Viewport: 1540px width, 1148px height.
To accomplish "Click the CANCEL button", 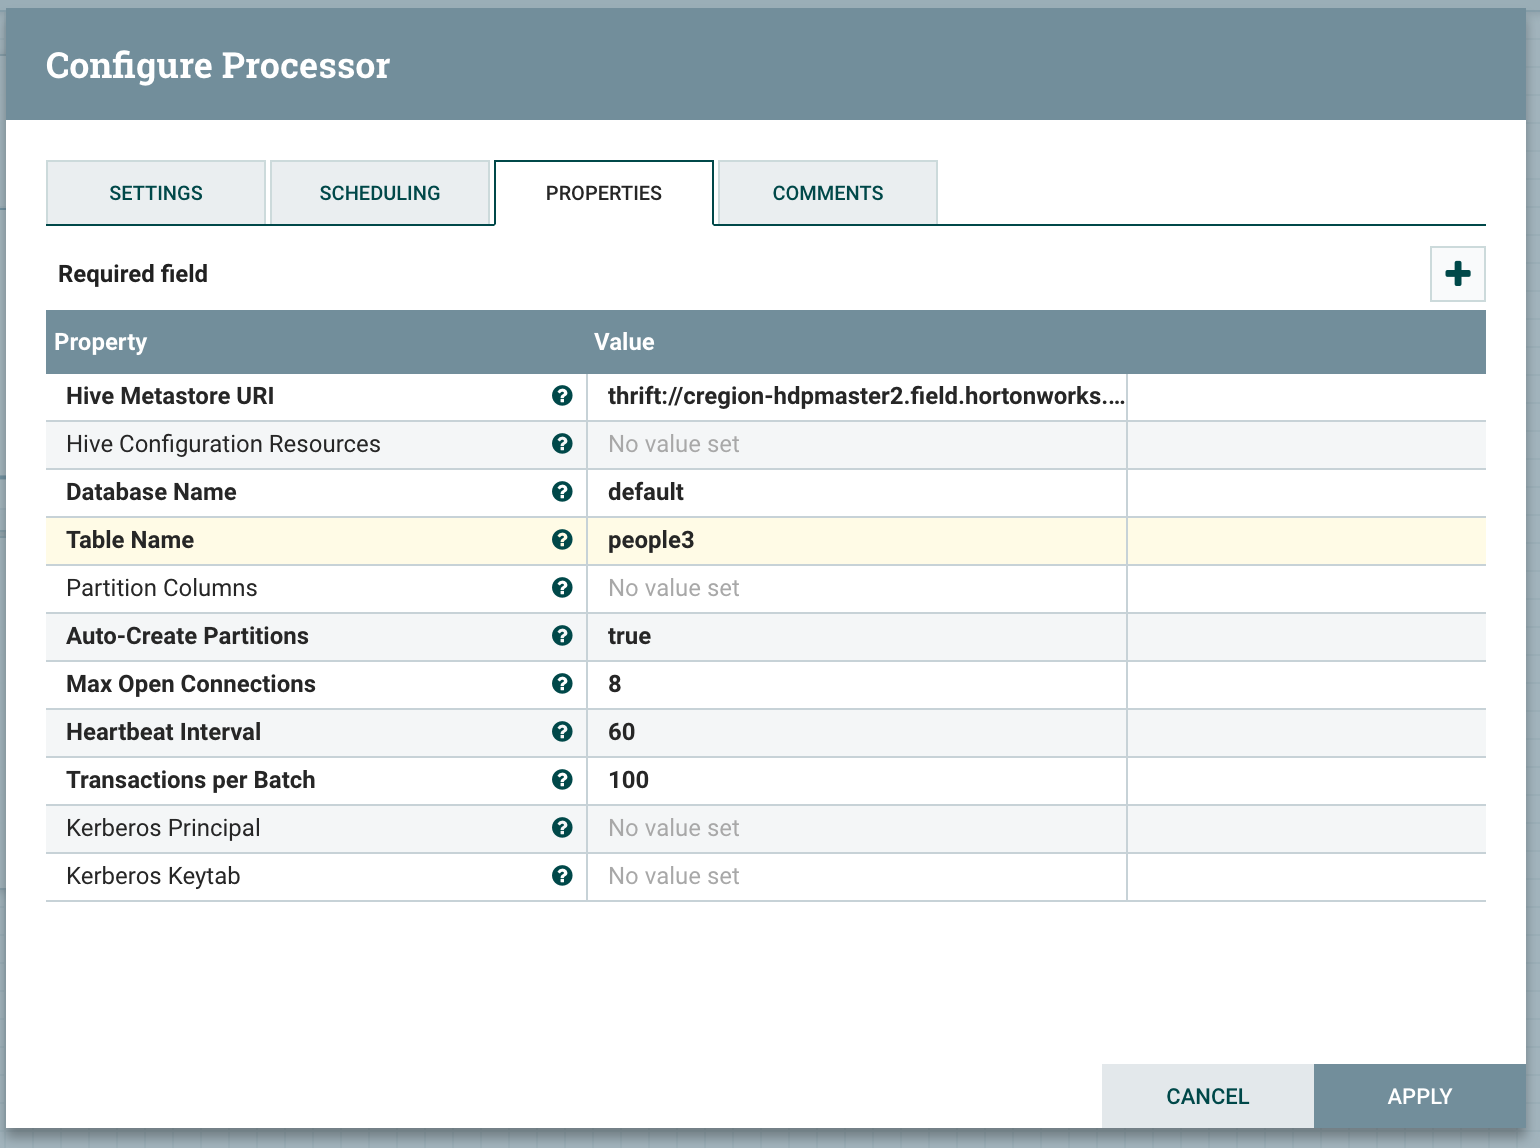I will pos(1207,1096).
